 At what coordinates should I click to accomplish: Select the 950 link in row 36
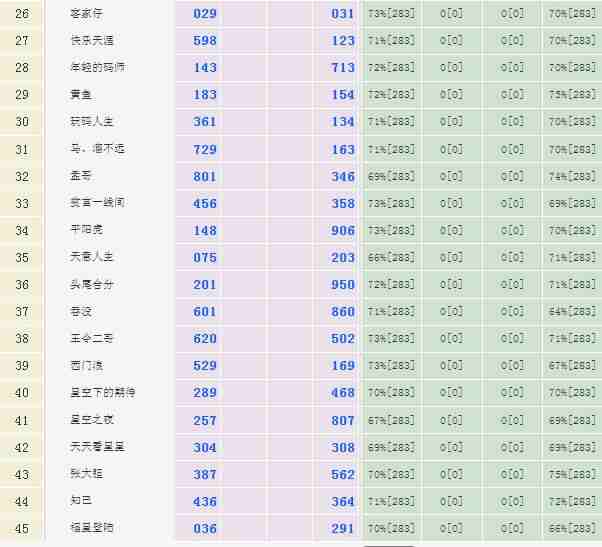(x=343, y=285)
